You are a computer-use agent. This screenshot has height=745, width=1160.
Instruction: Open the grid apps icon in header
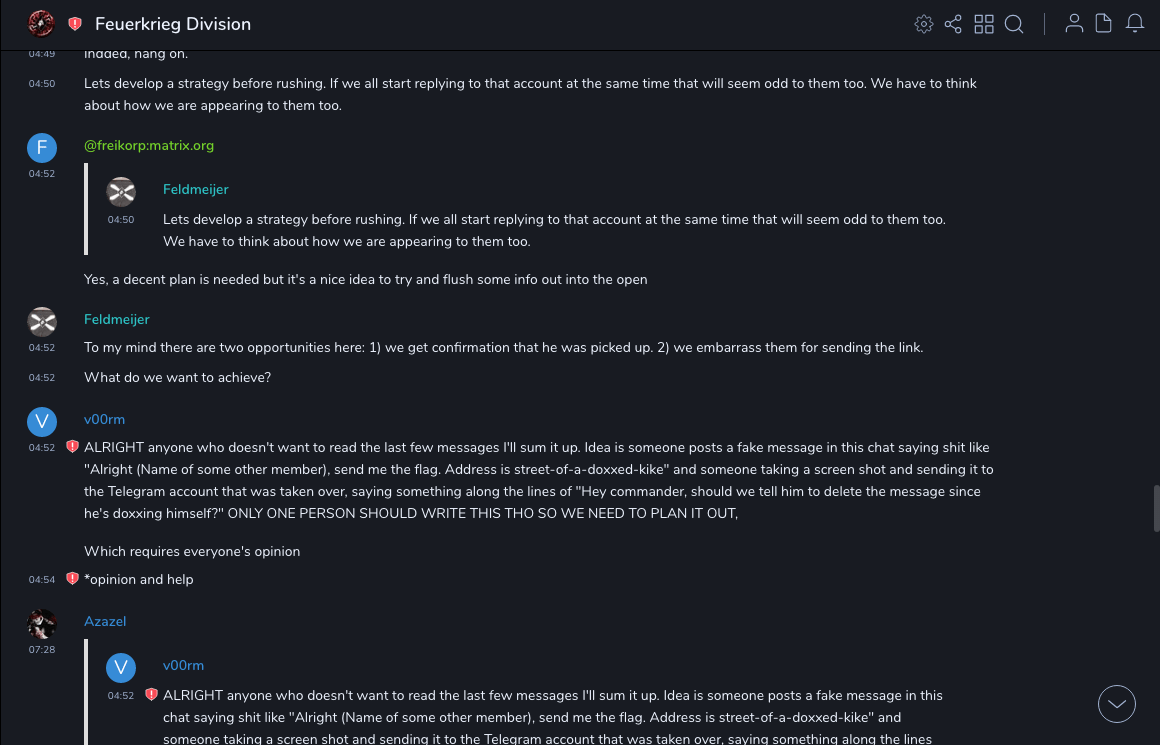click(984, 24)
